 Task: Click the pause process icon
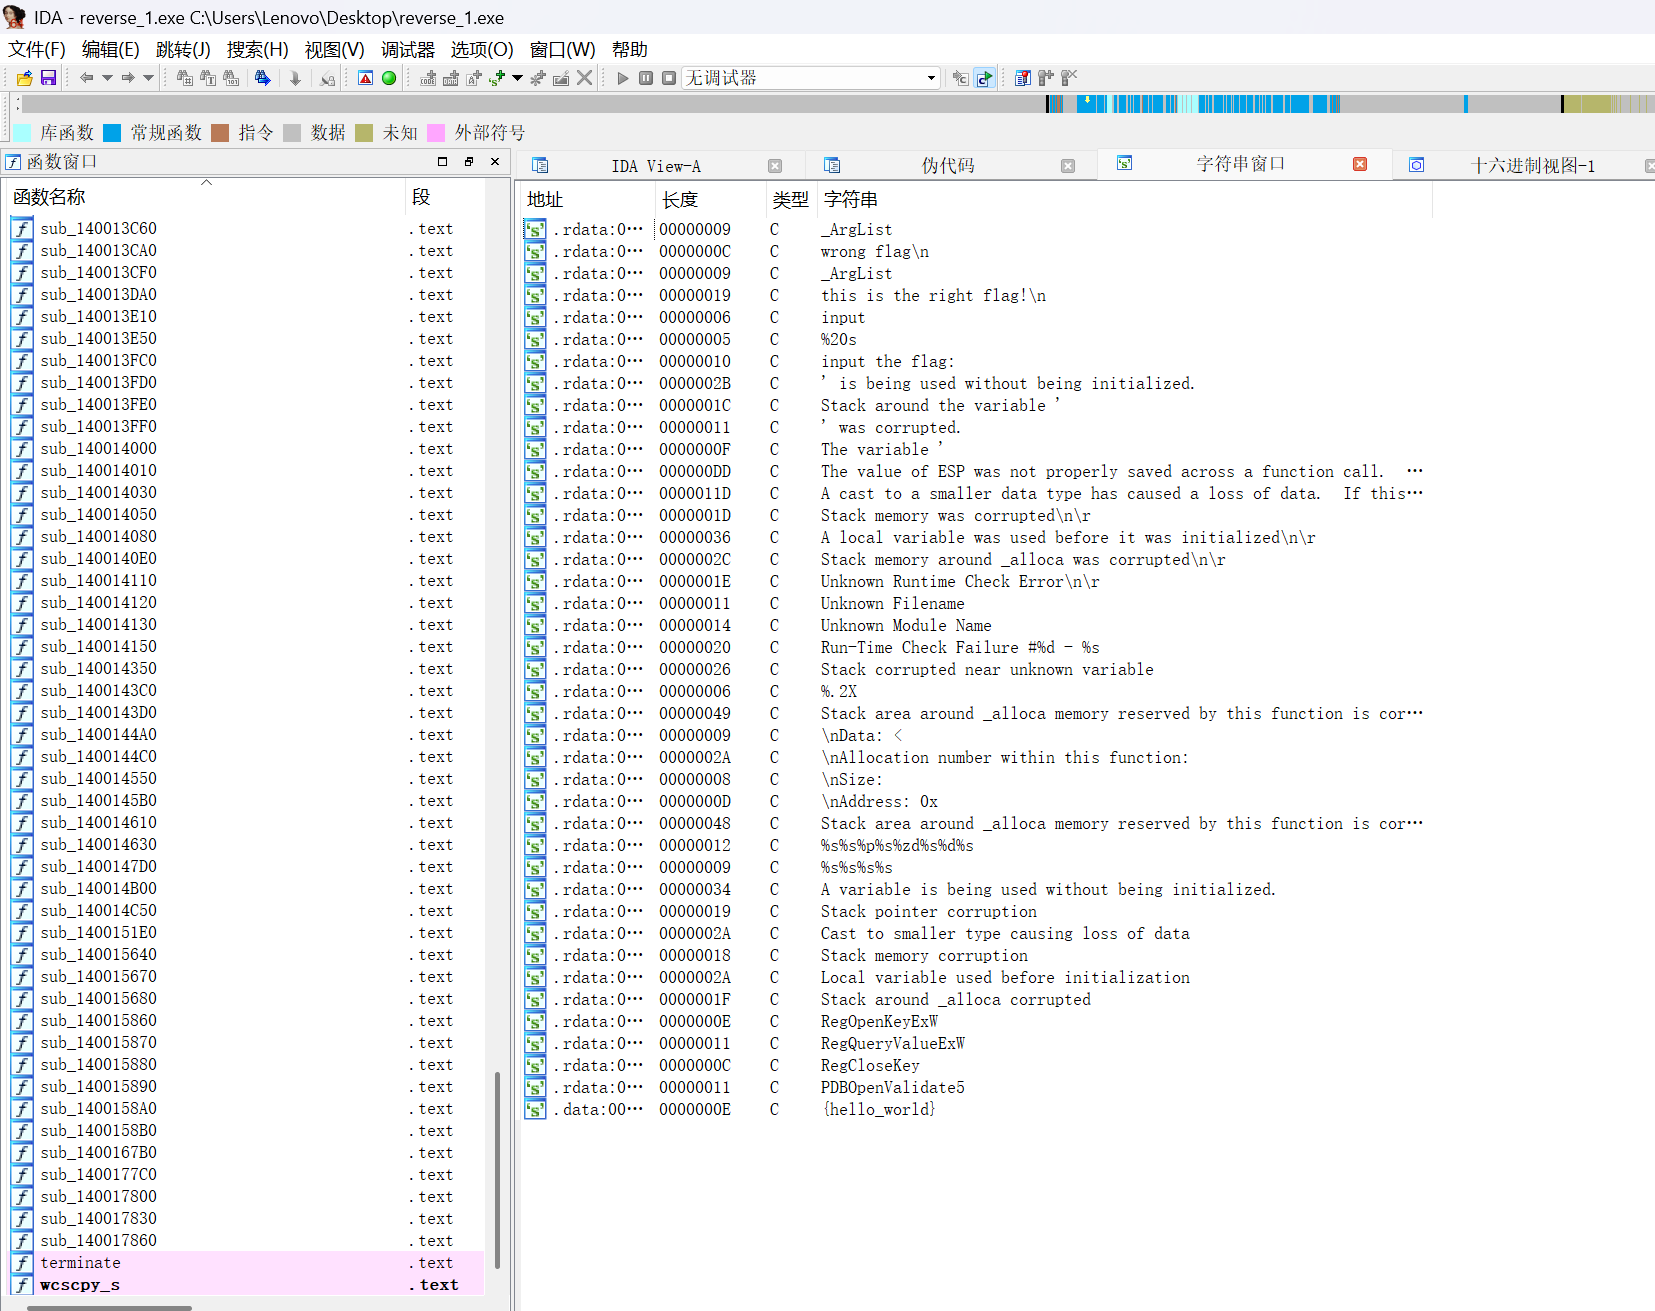pyautogui.click(x=646, y=78)
